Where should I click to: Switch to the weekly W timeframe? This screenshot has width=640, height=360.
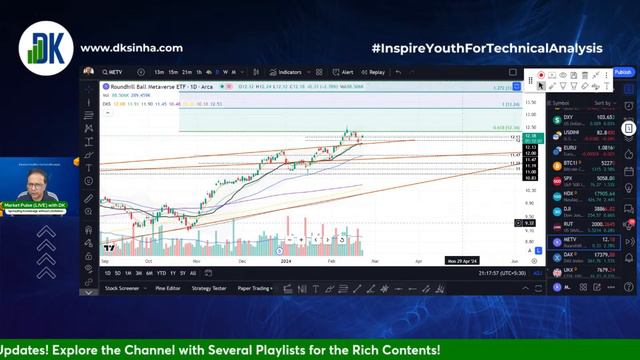(x=225, y=72)
